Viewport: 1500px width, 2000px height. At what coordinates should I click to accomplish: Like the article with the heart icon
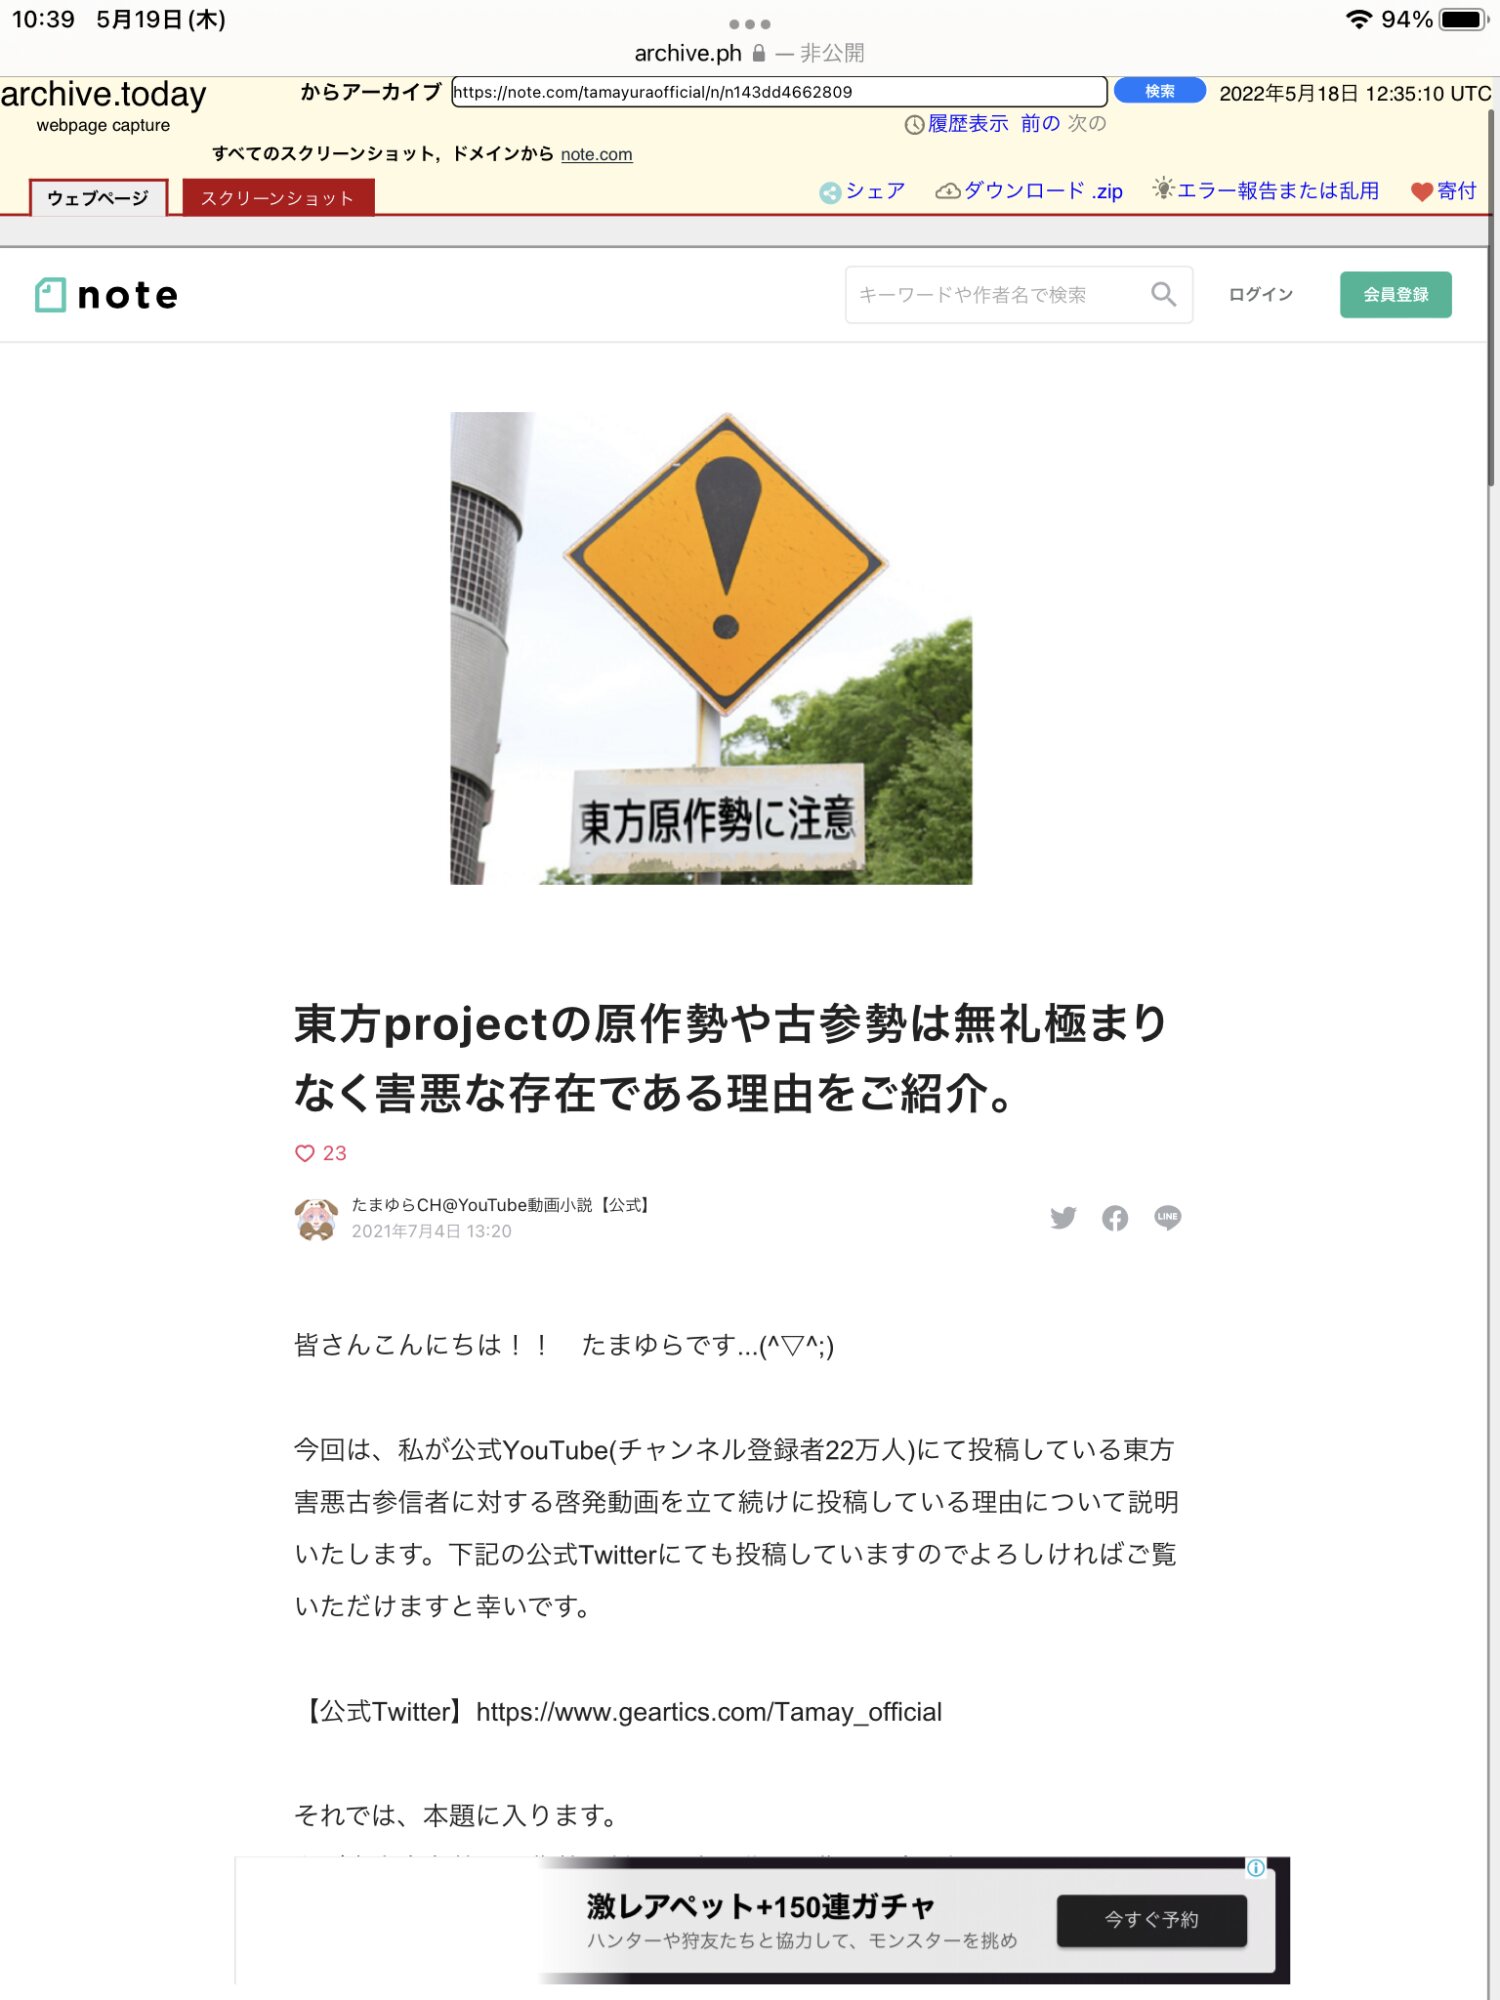click(x=305, y=1153)
